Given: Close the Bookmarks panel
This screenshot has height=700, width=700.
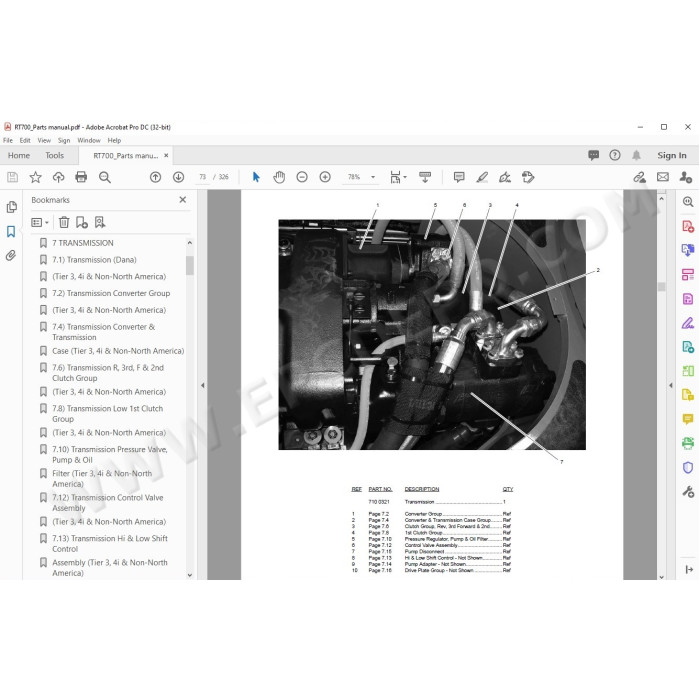Looking at the screenshot, I should 183,200.
